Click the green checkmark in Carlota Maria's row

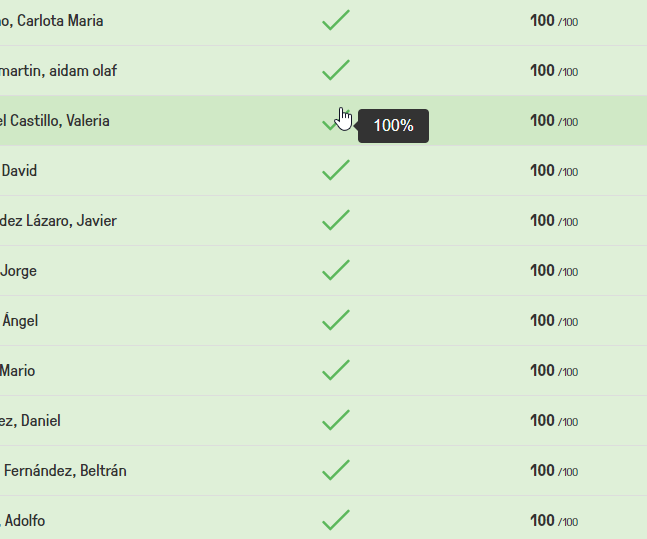pos(336,20)
